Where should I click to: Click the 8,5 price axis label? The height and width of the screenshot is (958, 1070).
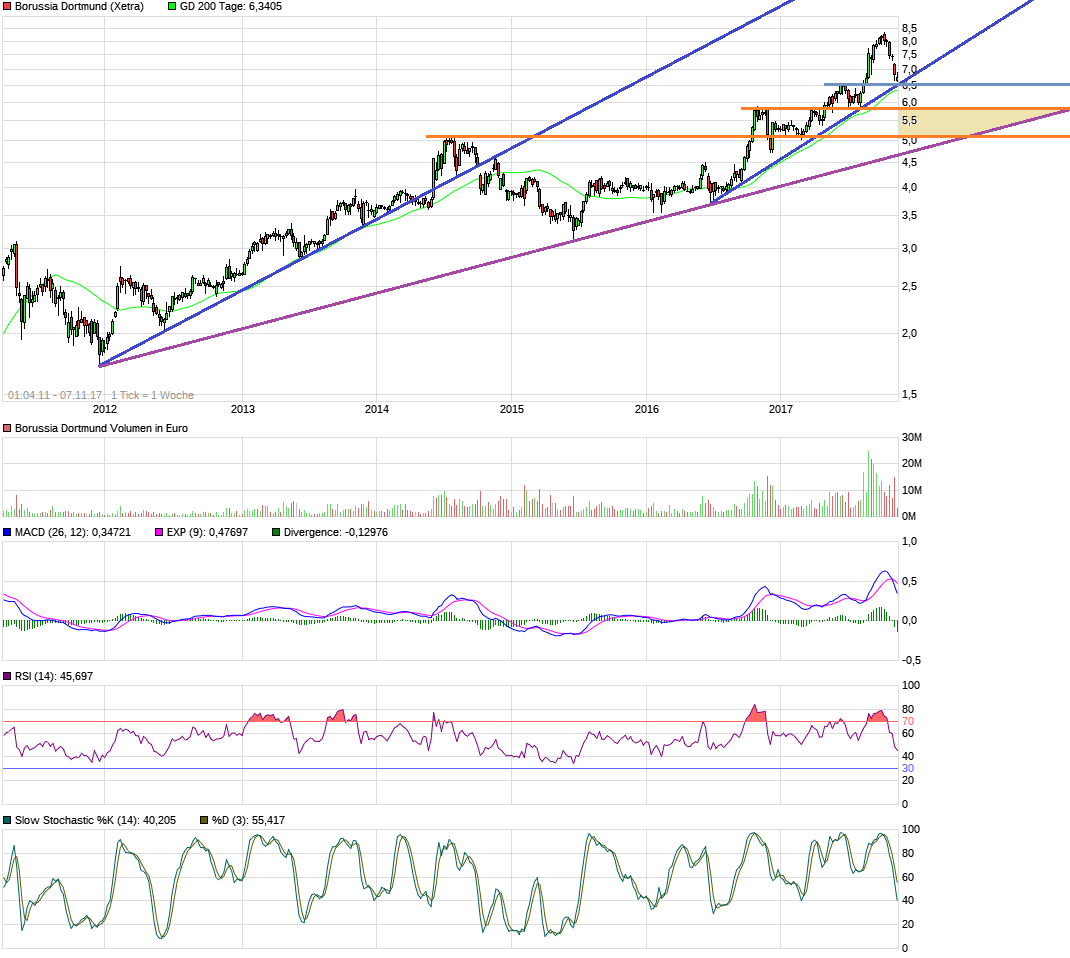(x=910, y=29)
